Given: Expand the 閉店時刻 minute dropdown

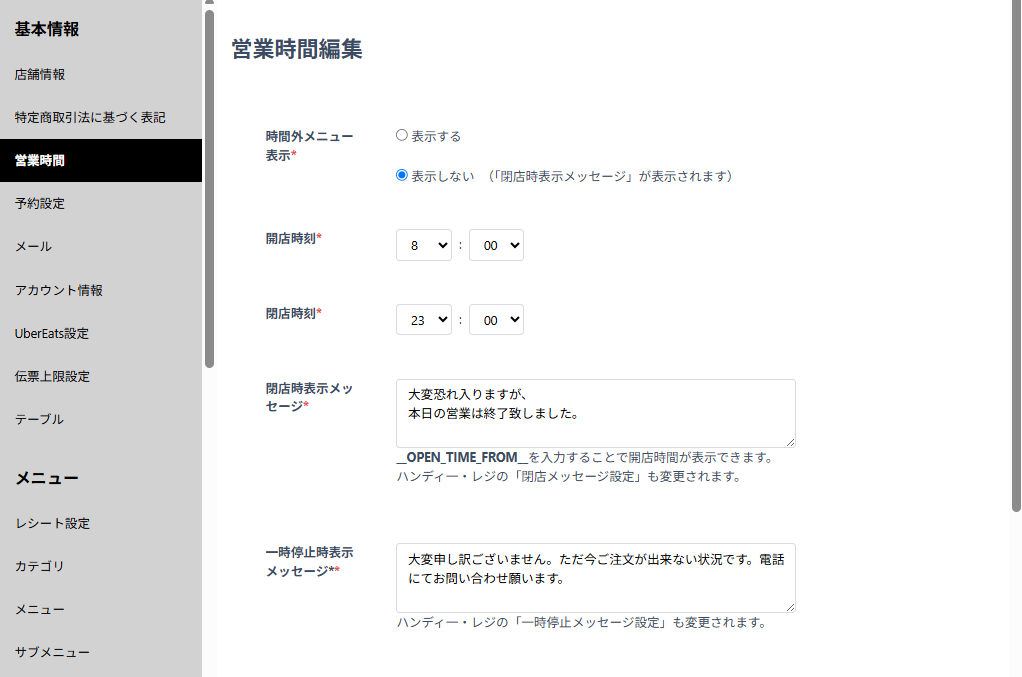Looking at the screenshot, I should (x=496, y=320).
